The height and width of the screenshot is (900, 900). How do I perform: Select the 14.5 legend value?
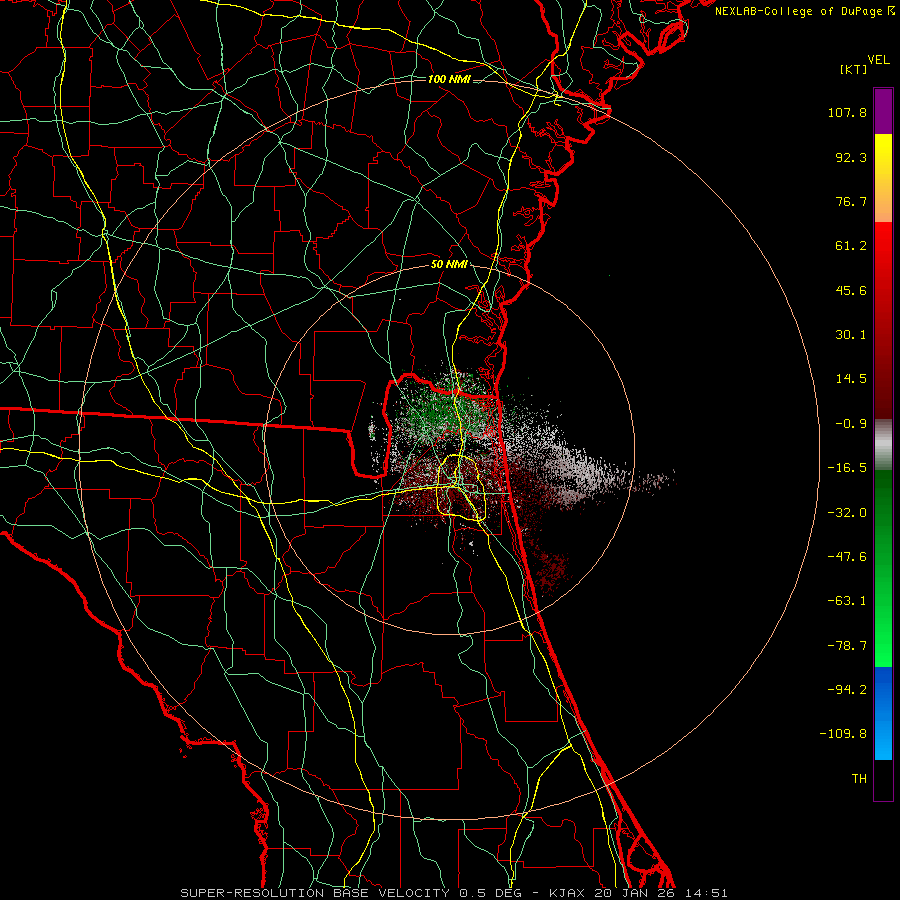[x=851, y=379]
